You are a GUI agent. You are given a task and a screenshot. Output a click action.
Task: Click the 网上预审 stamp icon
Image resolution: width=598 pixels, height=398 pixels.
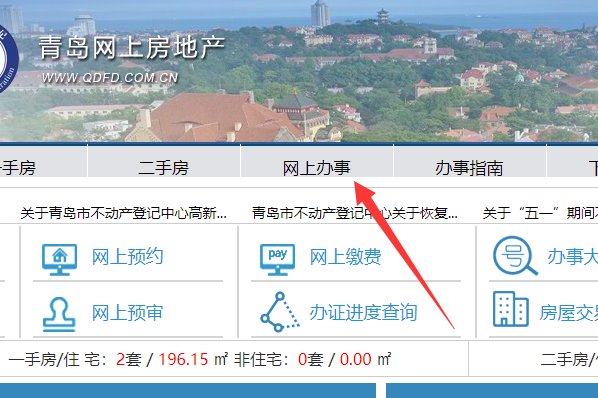[59, 314]
